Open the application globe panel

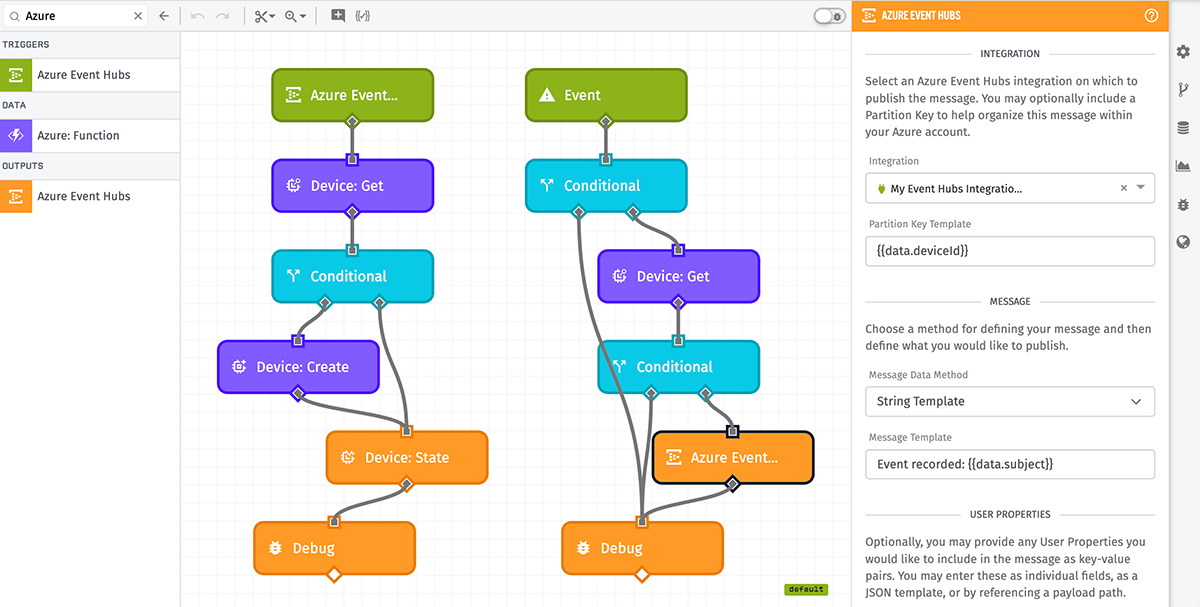[1183, 242]
